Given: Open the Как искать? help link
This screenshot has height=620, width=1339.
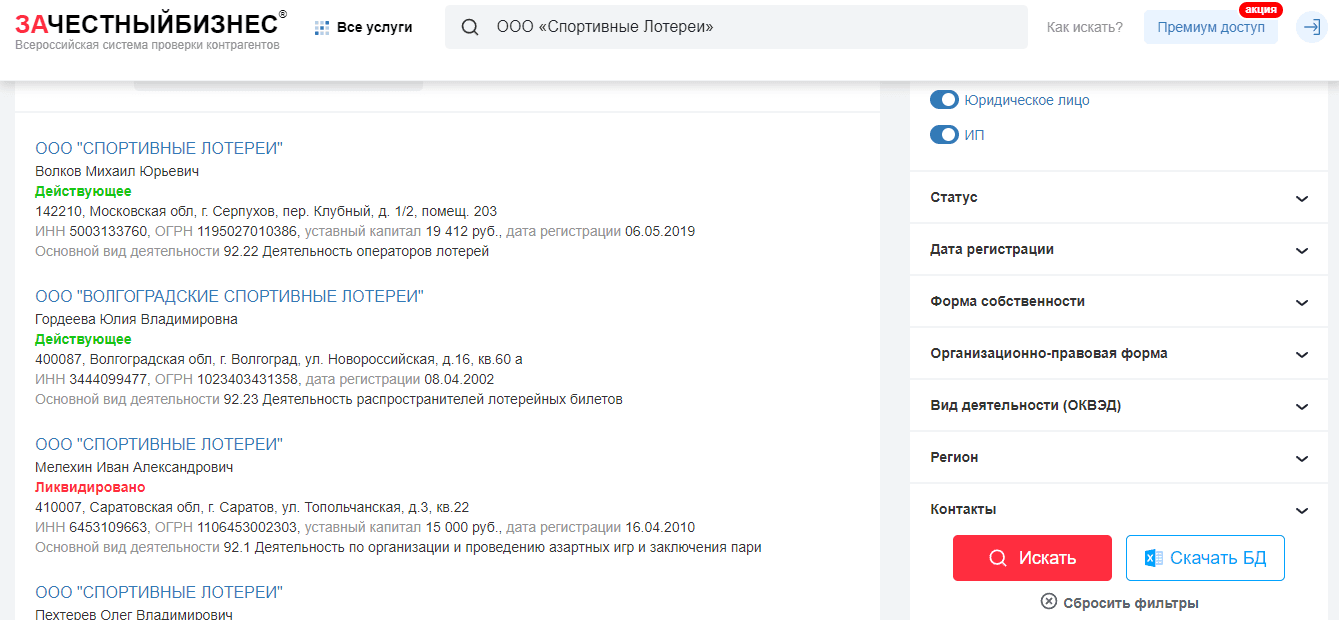Looking at the screenshot, I should [1084, 27].
